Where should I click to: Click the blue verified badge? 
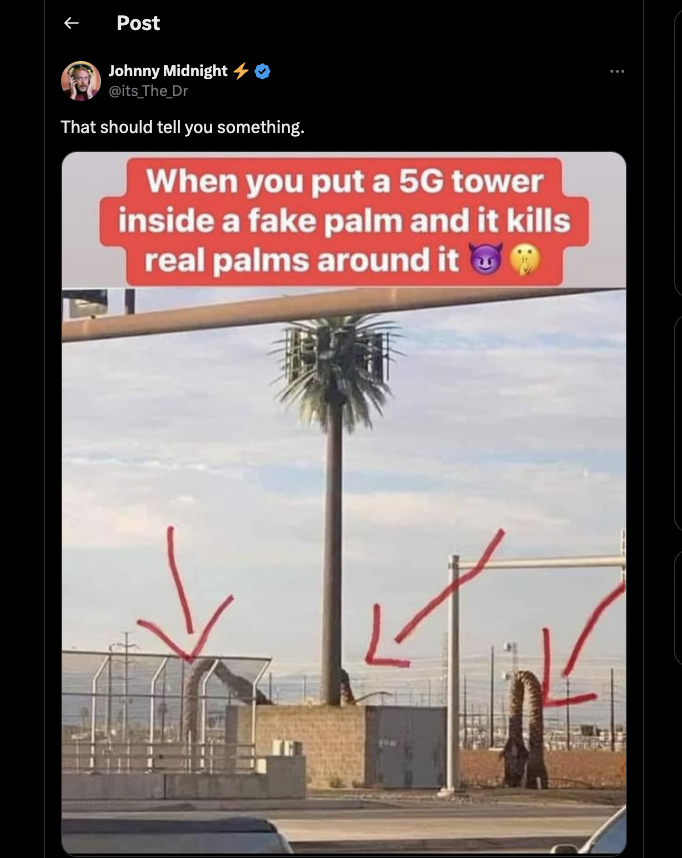pos(263,71)
